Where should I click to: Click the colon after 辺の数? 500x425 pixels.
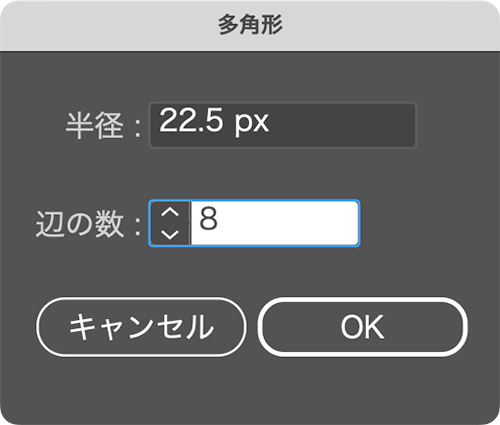click(138, 226)
